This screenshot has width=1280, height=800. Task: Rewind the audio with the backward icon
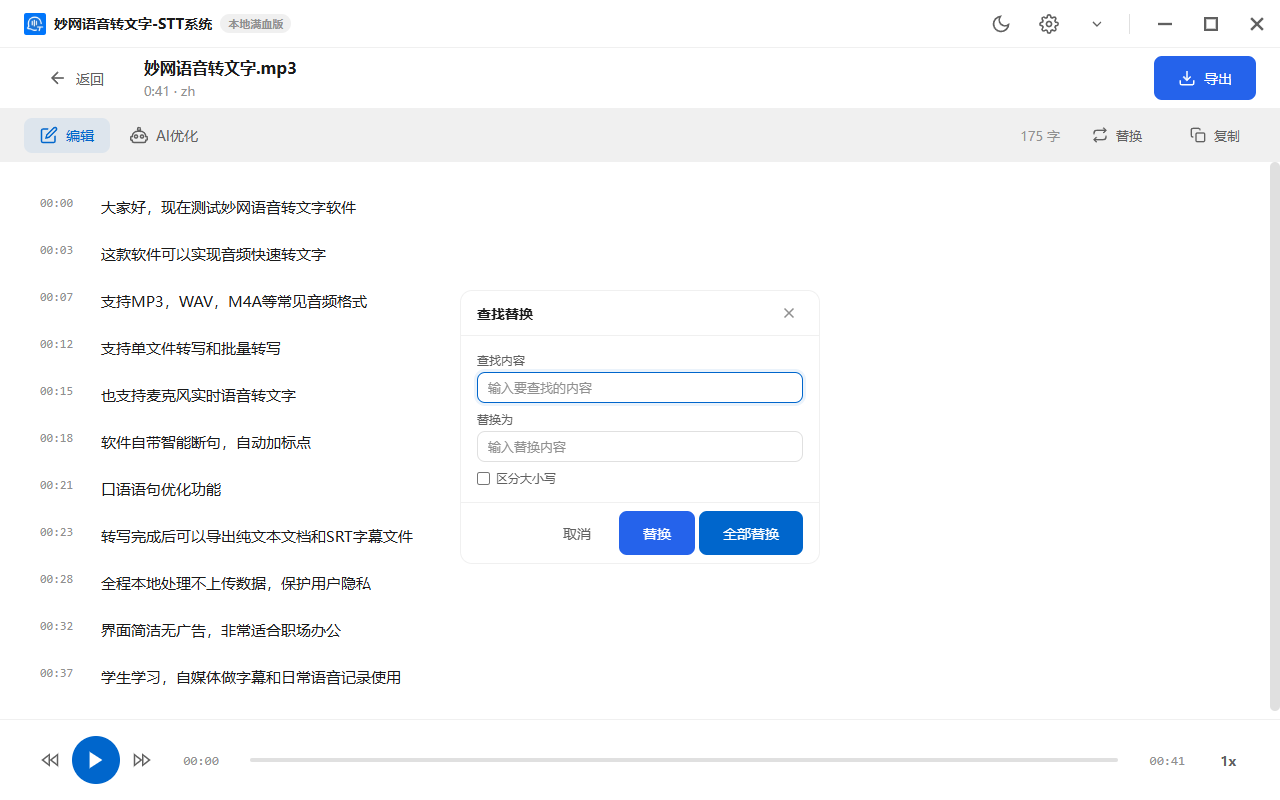click(x=50, y=760)
